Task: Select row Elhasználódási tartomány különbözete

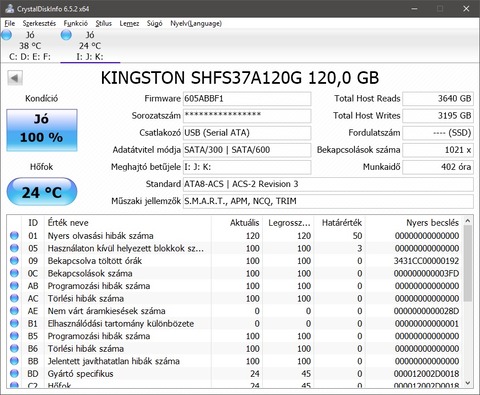Action: pyautogui.click(x=235, y=323)
